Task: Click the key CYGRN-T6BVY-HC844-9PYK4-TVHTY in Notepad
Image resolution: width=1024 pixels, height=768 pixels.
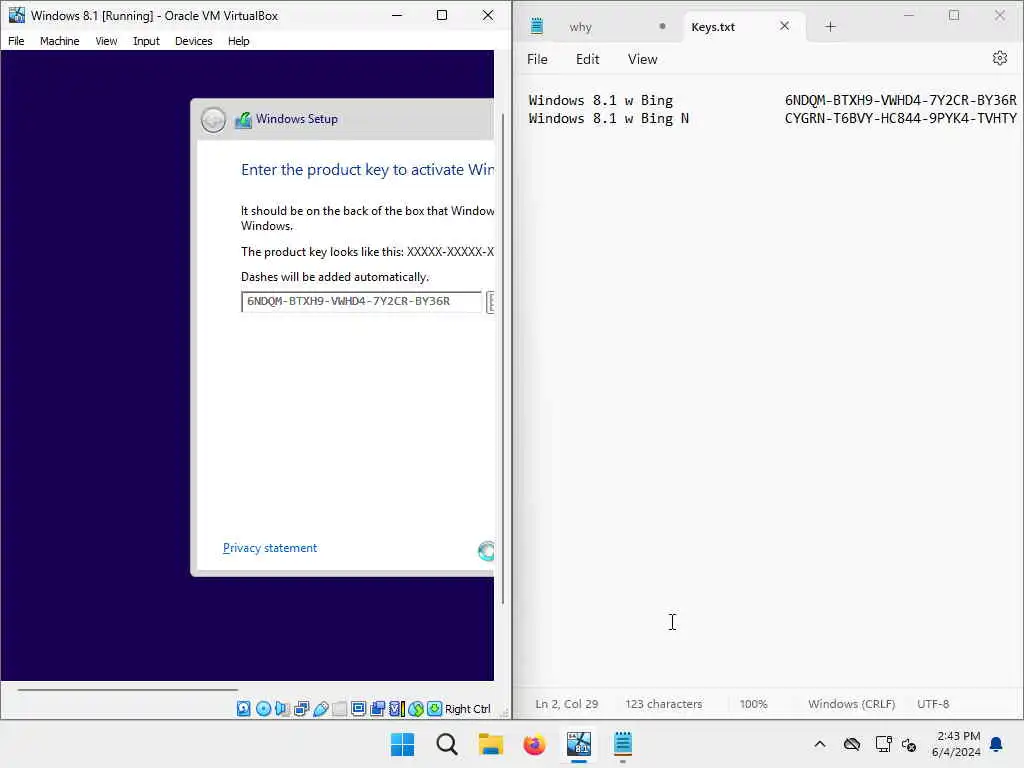Action: [901, 119]
